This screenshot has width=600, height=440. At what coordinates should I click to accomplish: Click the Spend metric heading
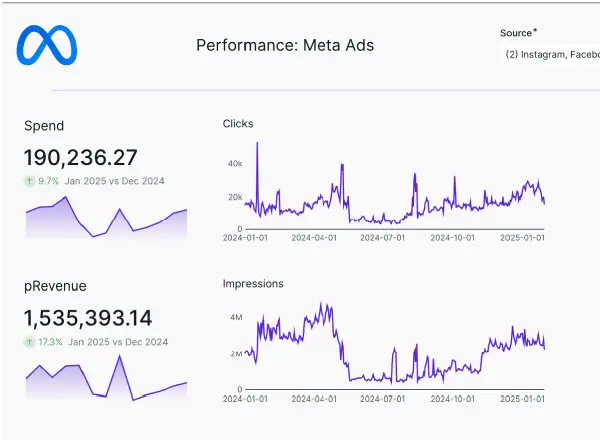44,126
